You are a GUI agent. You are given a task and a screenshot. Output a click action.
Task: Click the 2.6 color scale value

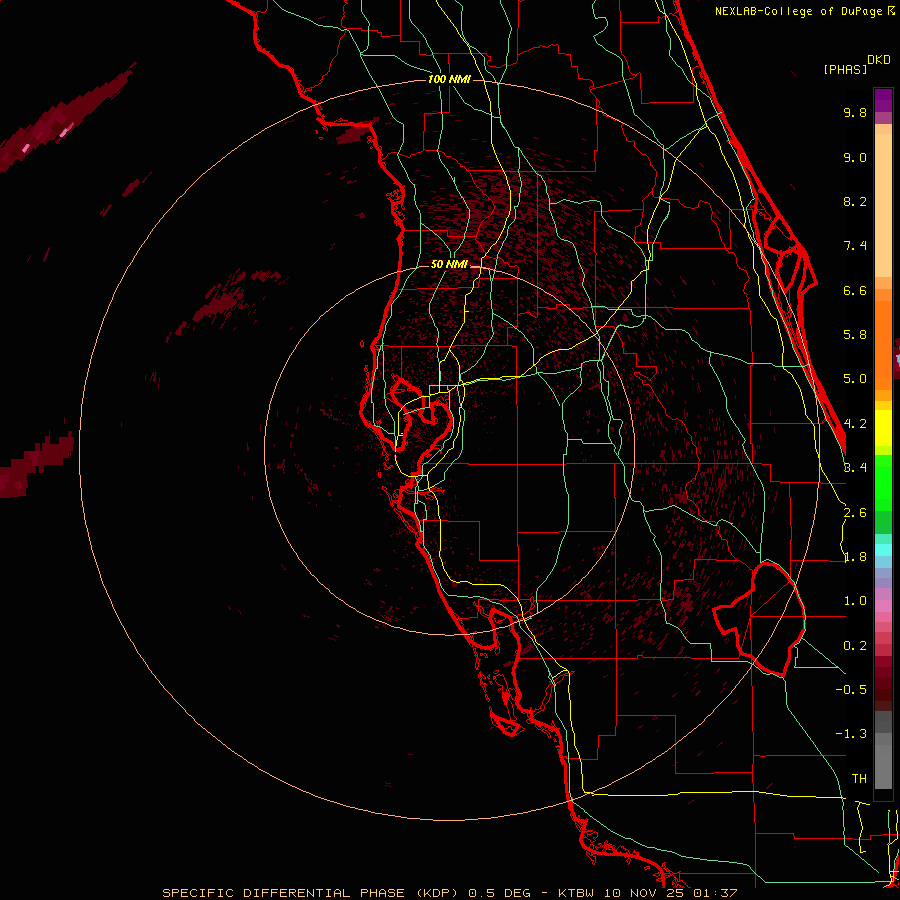tap(855, 513)
